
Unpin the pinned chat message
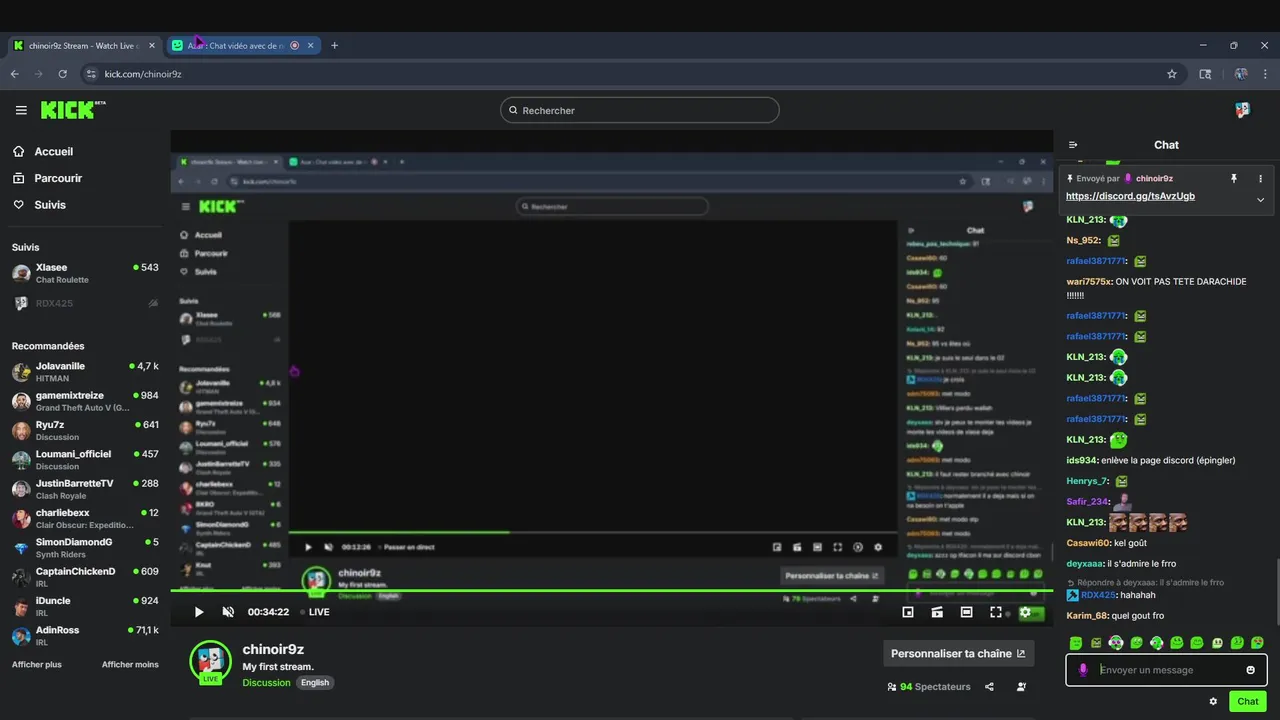[1234, 178]
